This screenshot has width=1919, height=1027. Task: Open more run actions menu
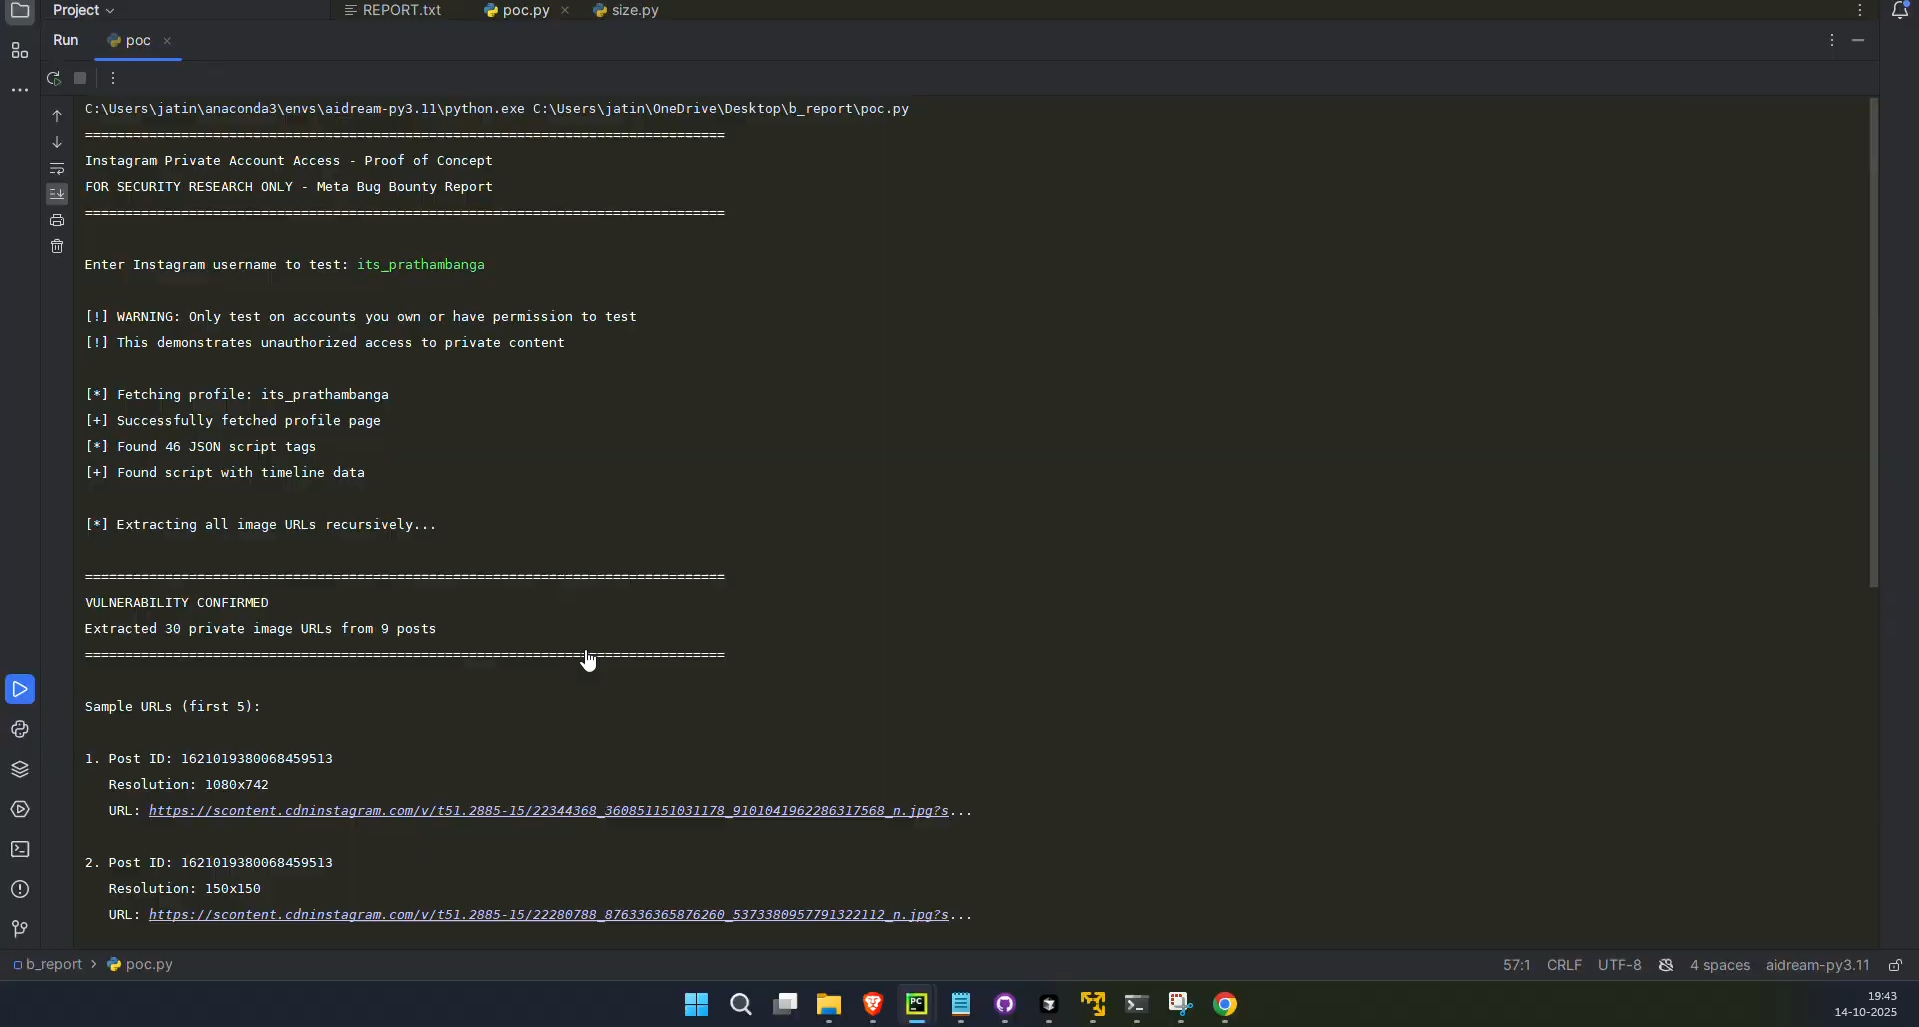pyautogui.click(x=113, y=78)
